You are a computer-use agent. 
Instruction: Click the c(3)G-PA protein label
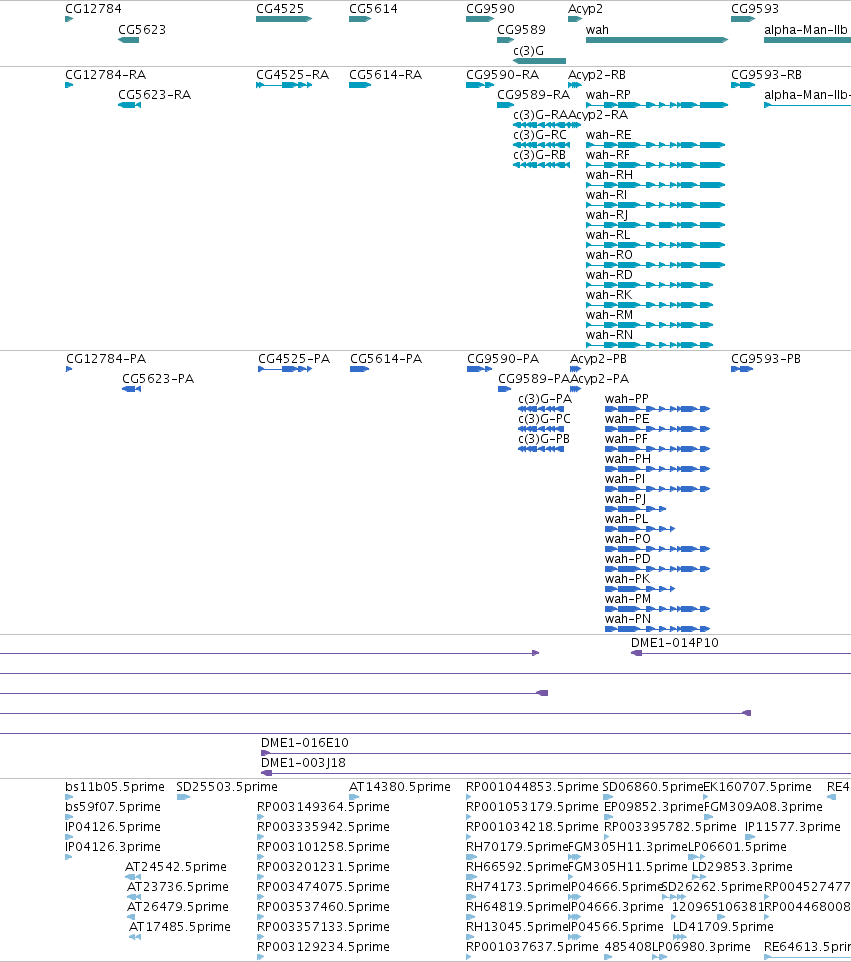tap(545, 399)
